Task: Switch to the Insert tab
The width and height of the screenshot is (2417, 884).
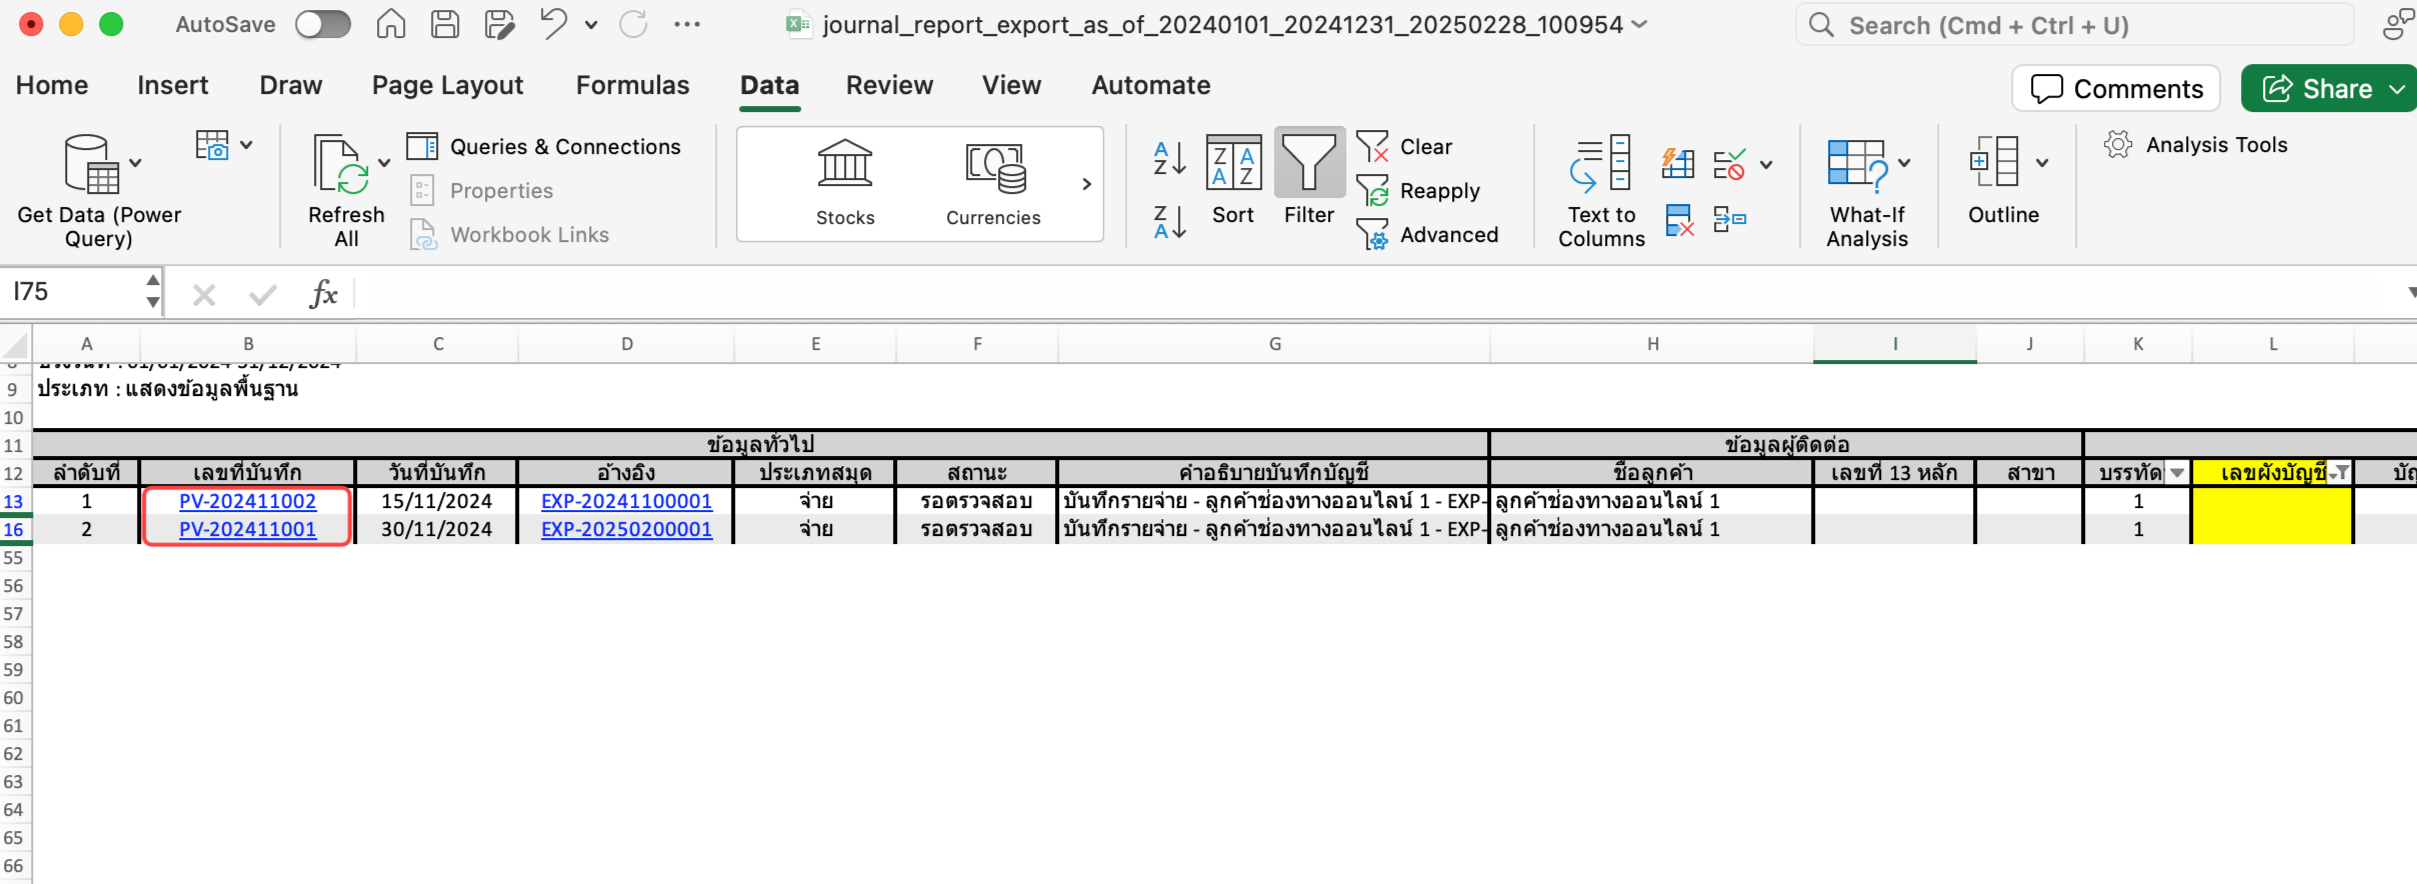Action: tap(173, 86)
